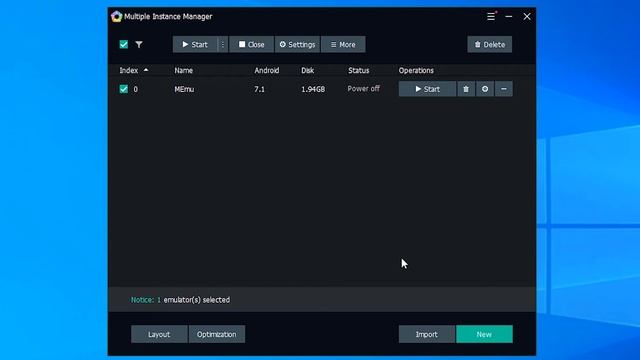
Task: Click the Close button in toolbar
Action: click(251, 44)
